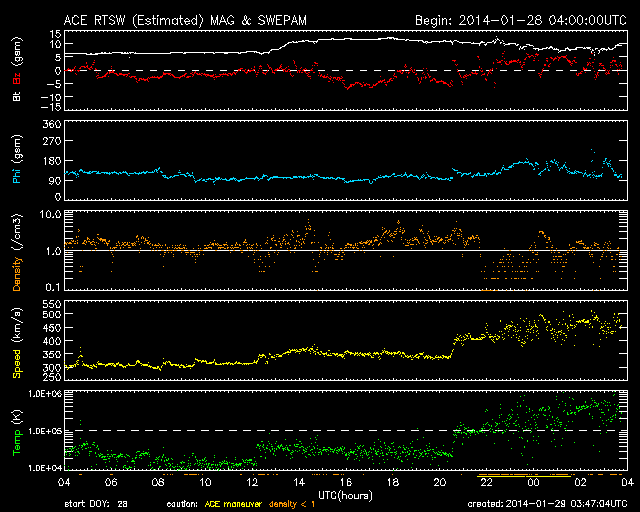Click the orange Density axis label
The width and height of the screenshot is (640, 512).
17,255
